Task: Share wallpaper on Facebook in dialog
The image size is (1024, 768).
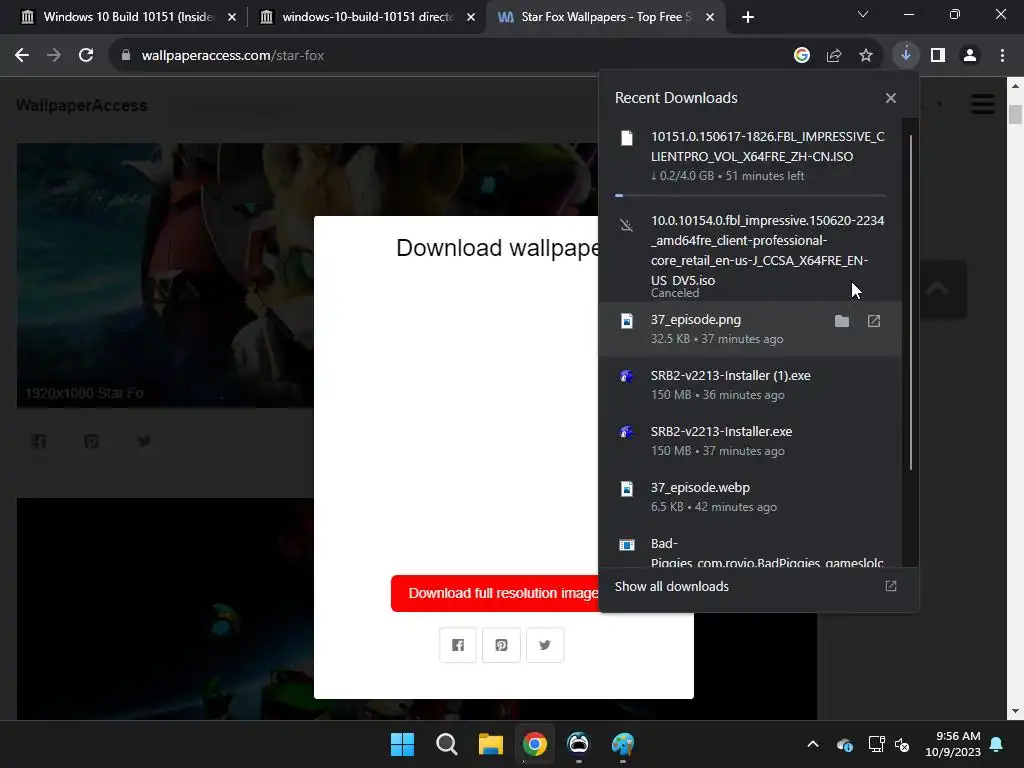Action: [x=458, y=645]
